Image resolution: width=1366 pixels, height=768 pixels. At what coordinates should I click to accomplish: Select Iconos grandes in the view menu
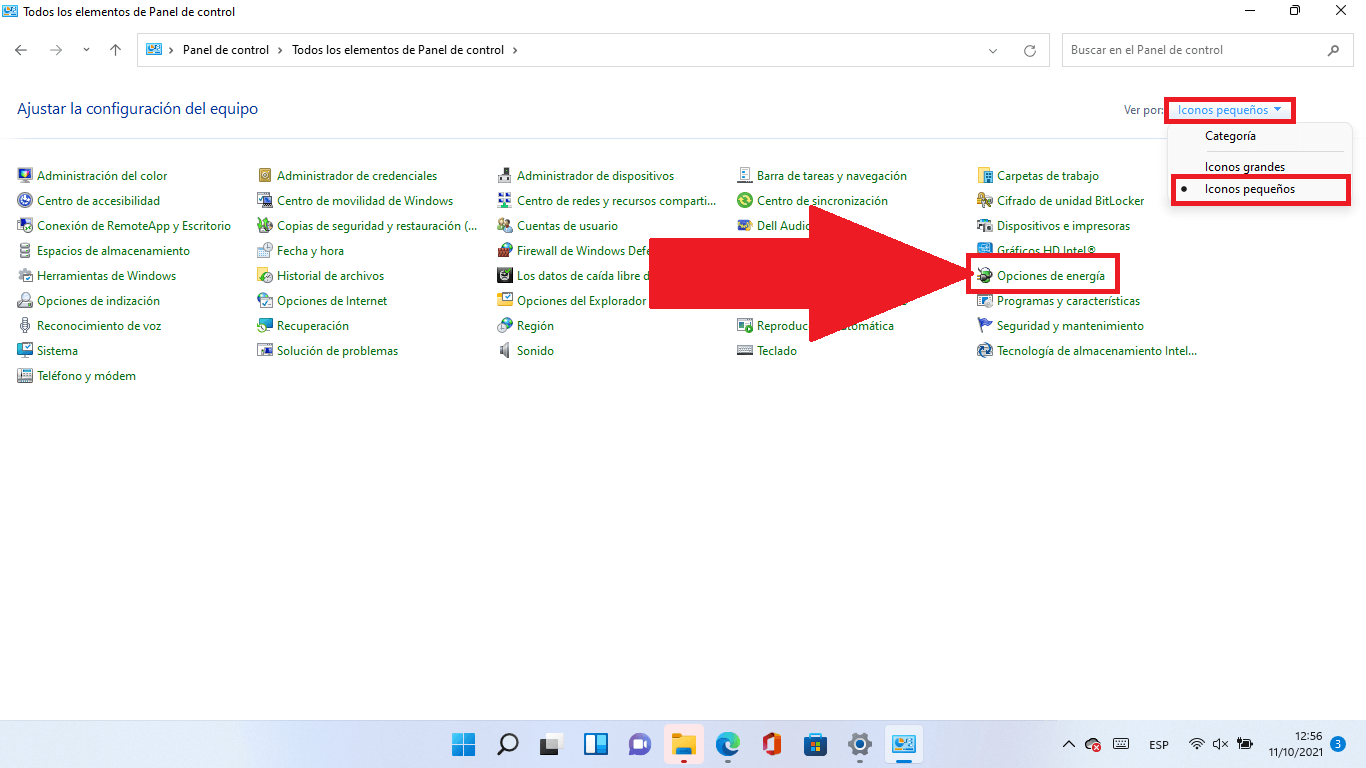(1245, 167)
